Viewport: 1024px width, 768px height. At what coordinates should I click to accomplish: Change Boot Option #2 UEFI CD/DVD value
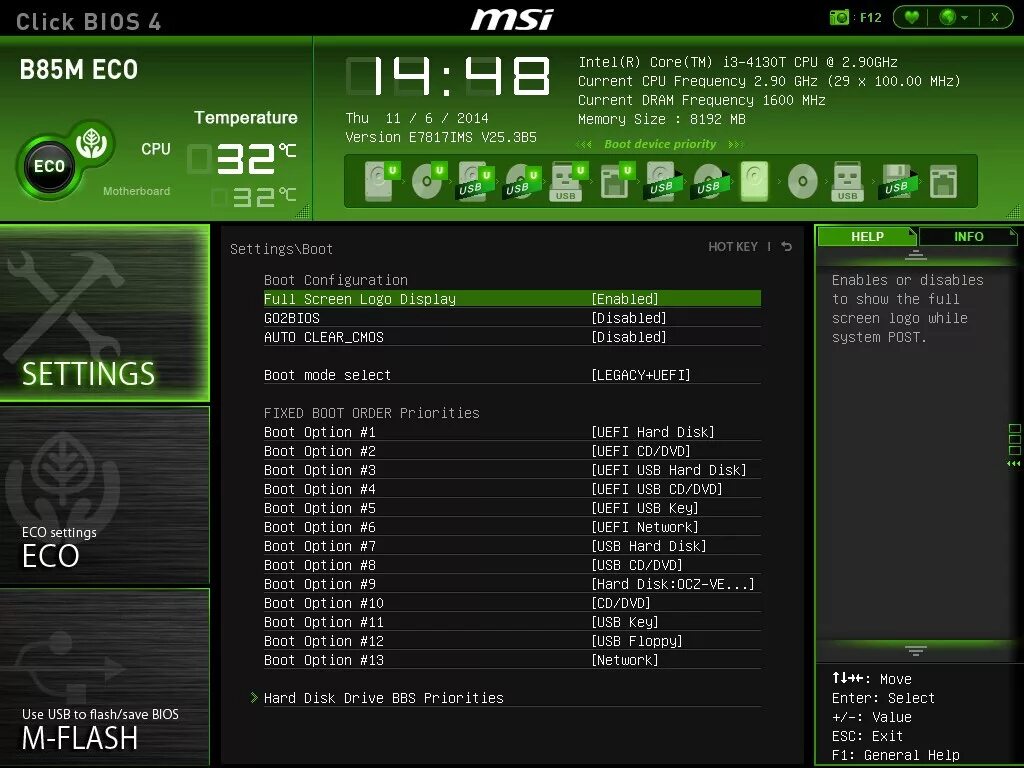[641, 451]
